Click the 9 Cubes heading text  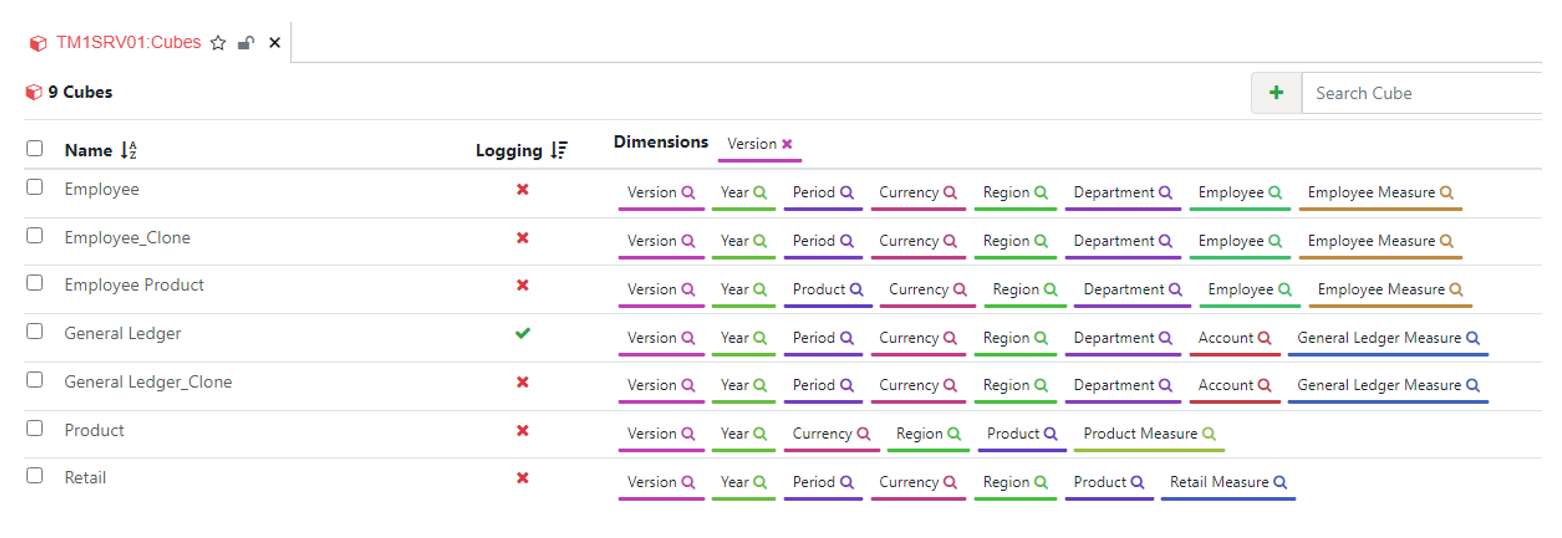pyautogui.click(x=80, y=92)
